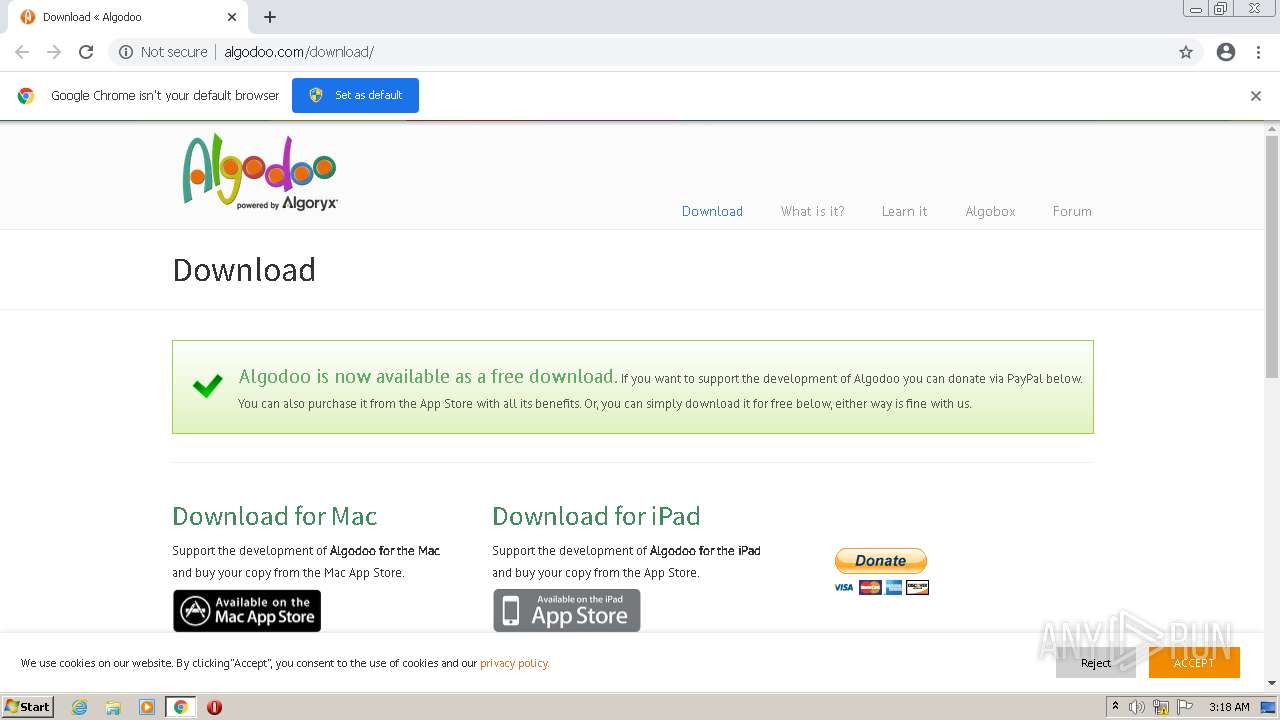Open media player from the taskbar

coord(147,707)
